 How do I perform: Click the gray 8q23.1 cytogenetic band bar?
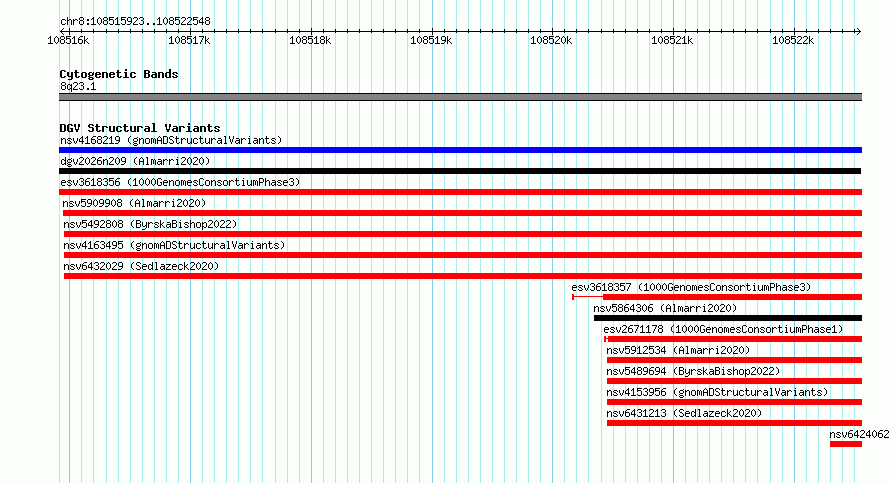click(460, 97)
